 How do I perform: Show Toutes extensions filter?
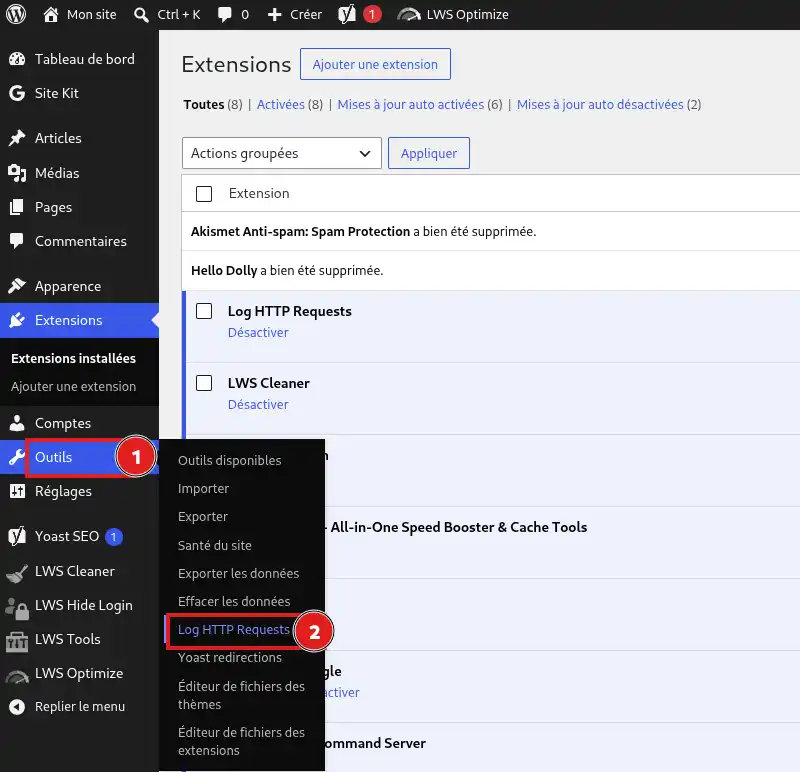click(204, 105)
